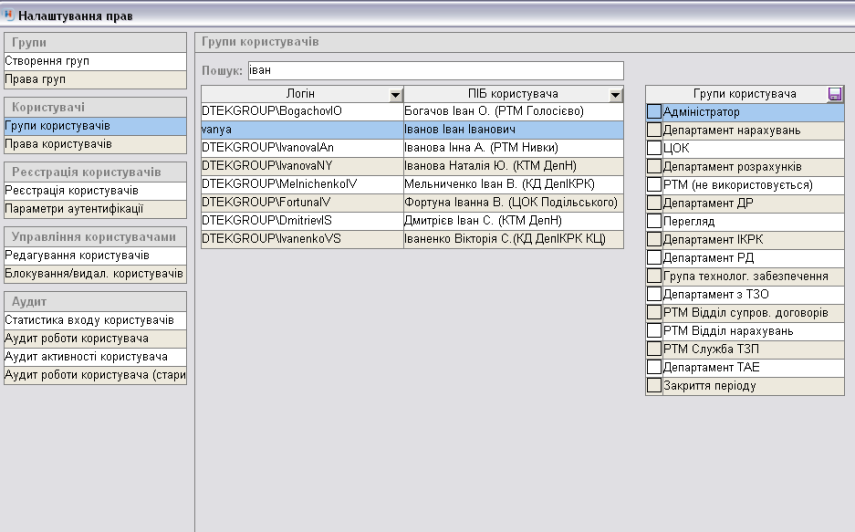Click the save icon in Групи користувача header
This screenshot has height=532, width=855.
(x=836, y=94)
